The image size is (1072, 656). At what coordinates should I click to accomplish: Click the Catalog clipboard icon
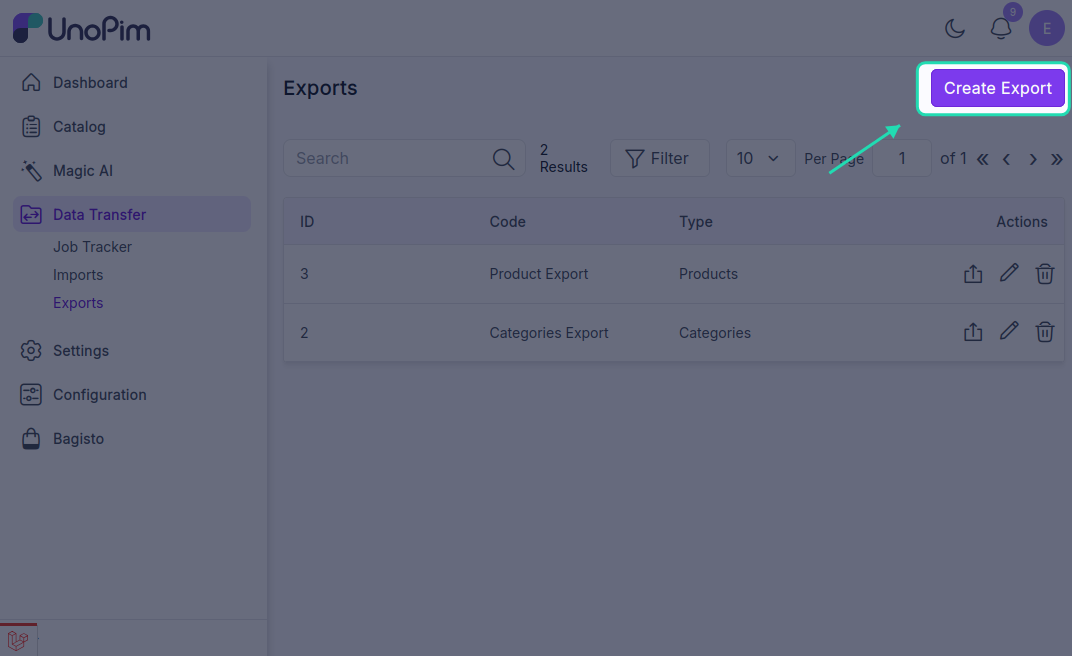click(x=31, y=126)
